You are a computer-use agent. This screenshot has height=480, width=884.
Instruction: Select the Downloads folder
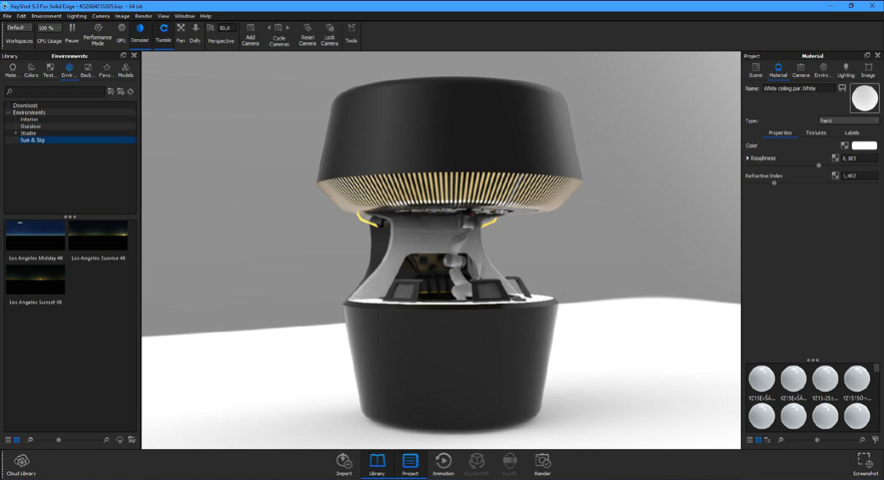[x=25, y=105]
